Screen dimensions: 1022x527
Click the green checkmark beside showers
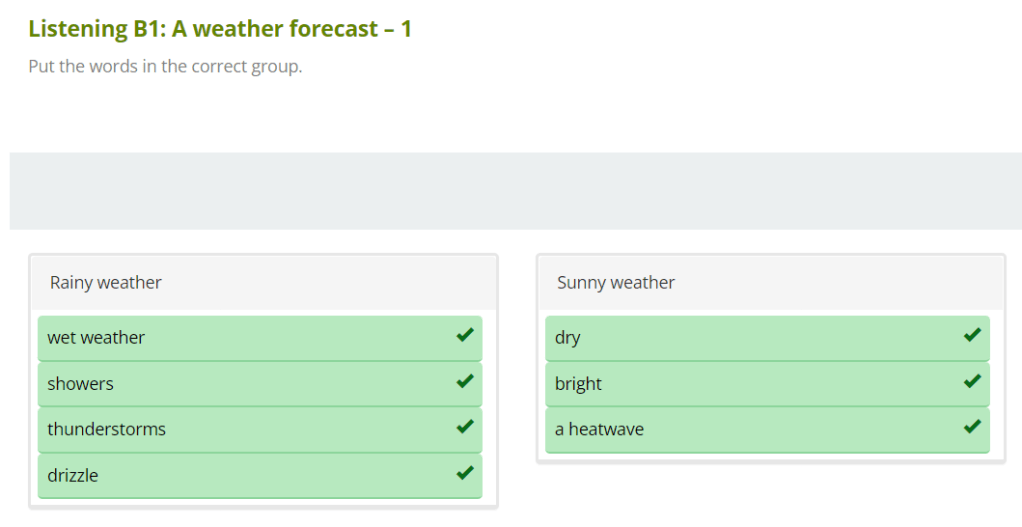coord(464,381)
